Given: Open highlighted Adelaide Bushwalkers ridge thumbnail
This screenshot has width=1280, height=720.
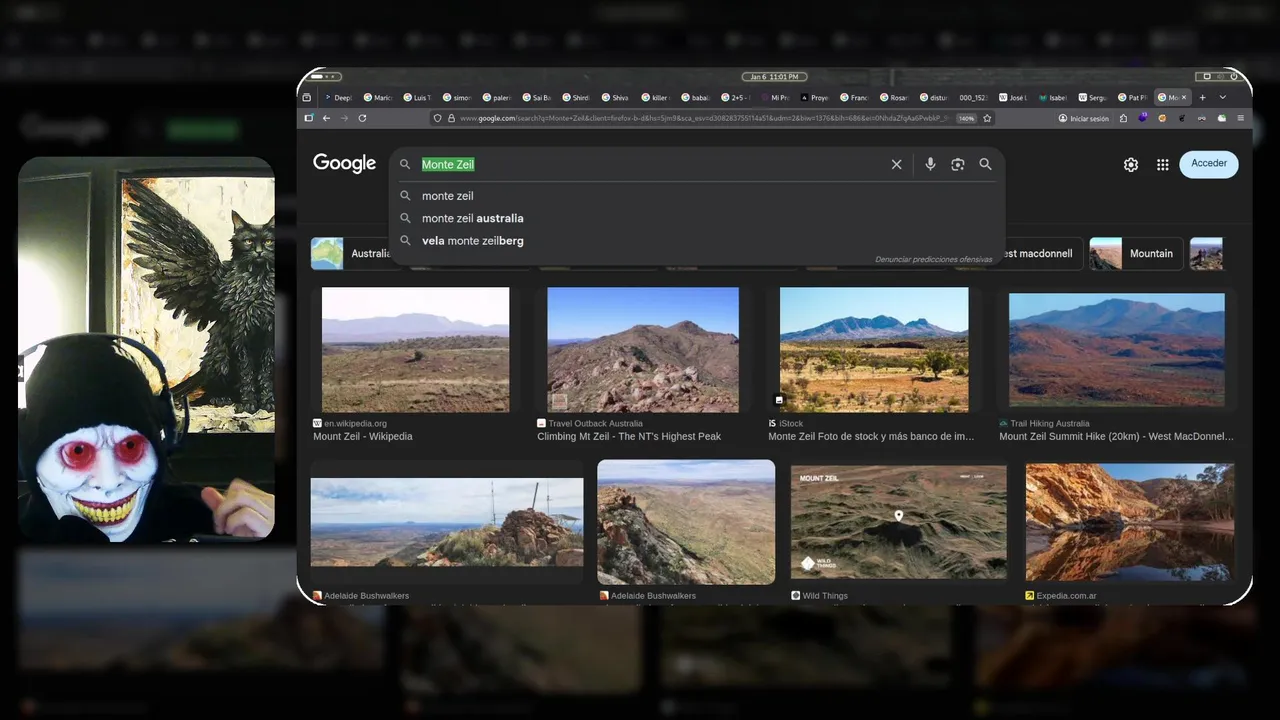Looking at the screenshot, I should pos(686,522).
